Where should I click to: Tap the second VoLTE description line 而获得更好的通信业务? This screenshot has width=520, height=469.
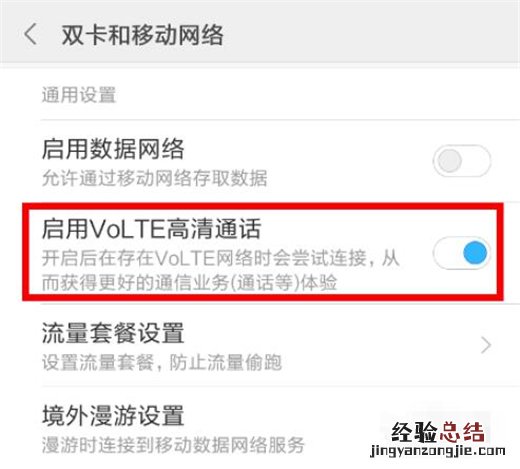189,283
